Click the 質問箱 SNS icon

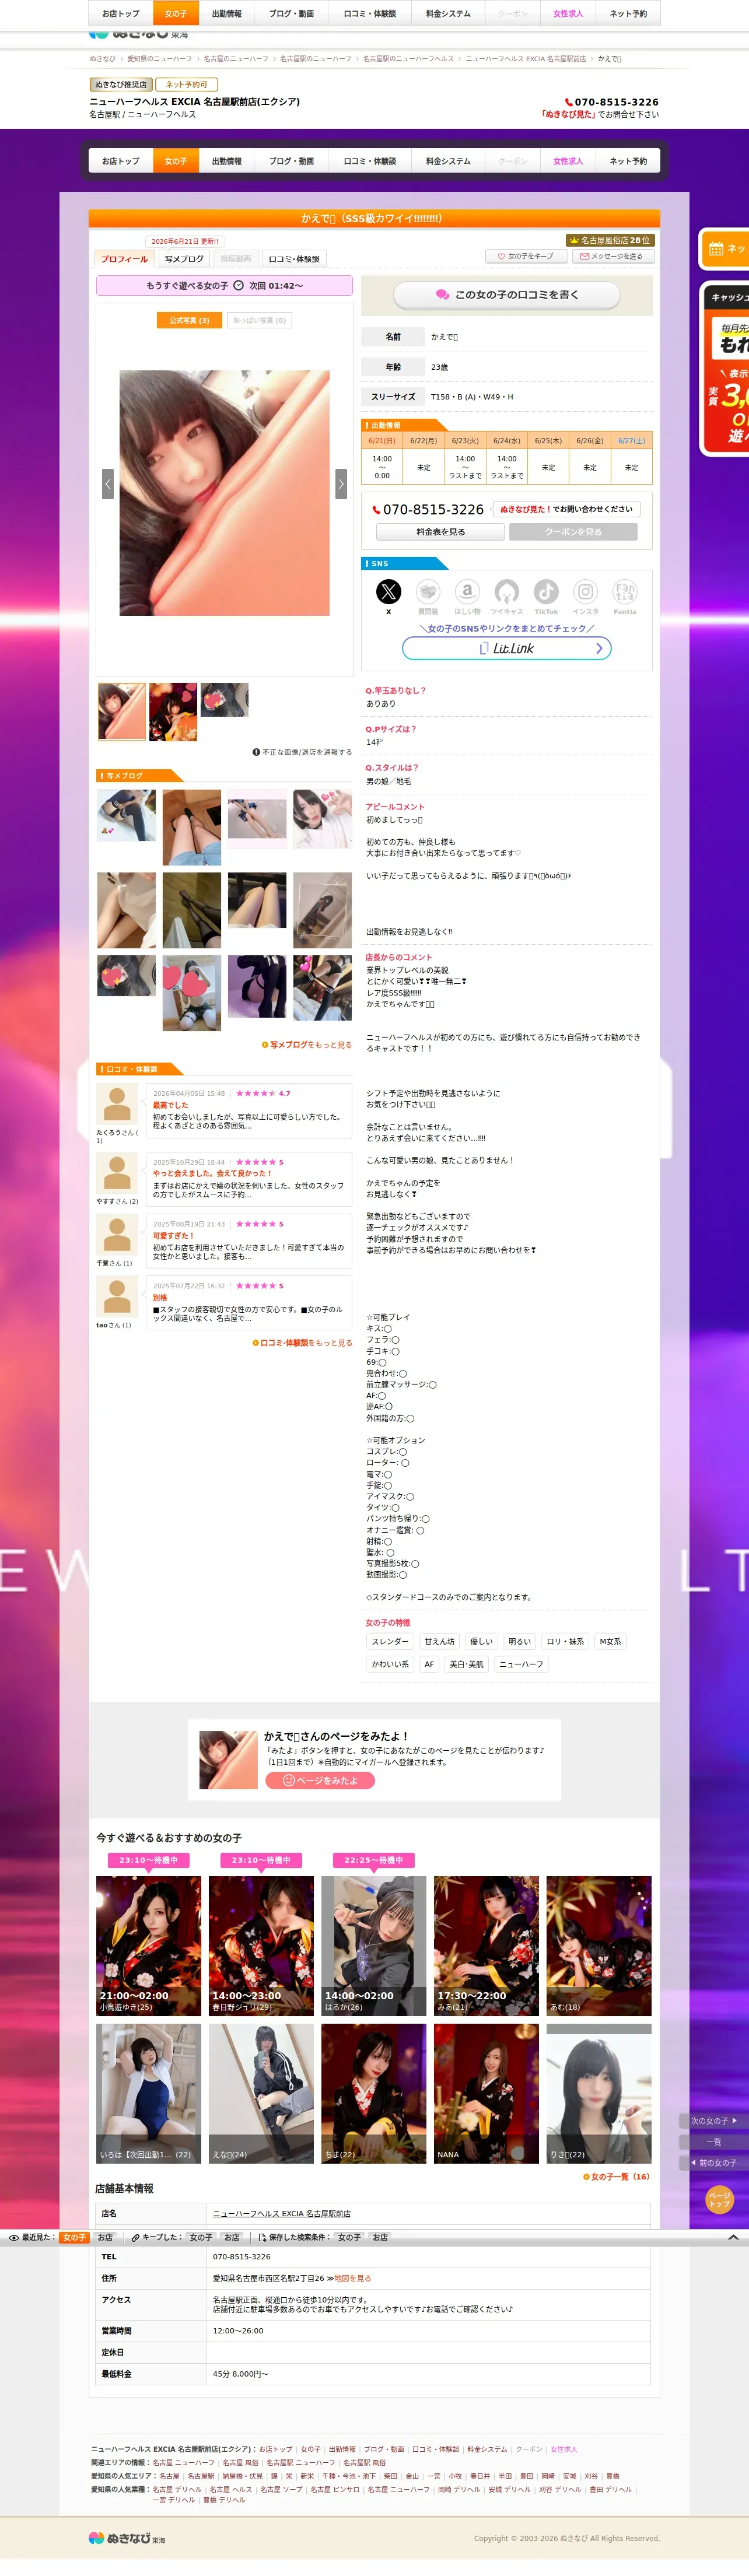tap(428, 591)
